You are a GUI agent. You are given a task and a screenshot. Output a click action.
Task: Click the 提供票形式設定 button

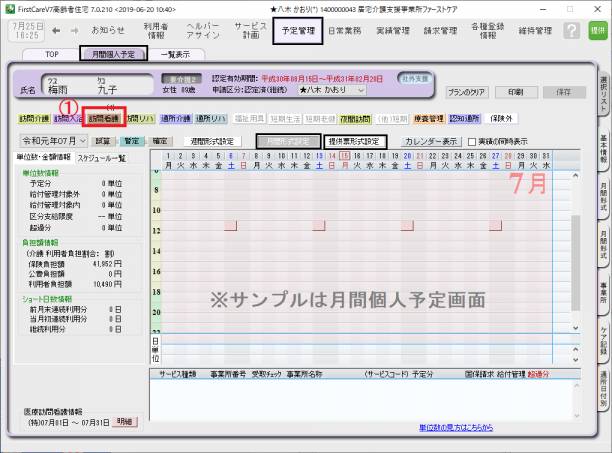354,142
